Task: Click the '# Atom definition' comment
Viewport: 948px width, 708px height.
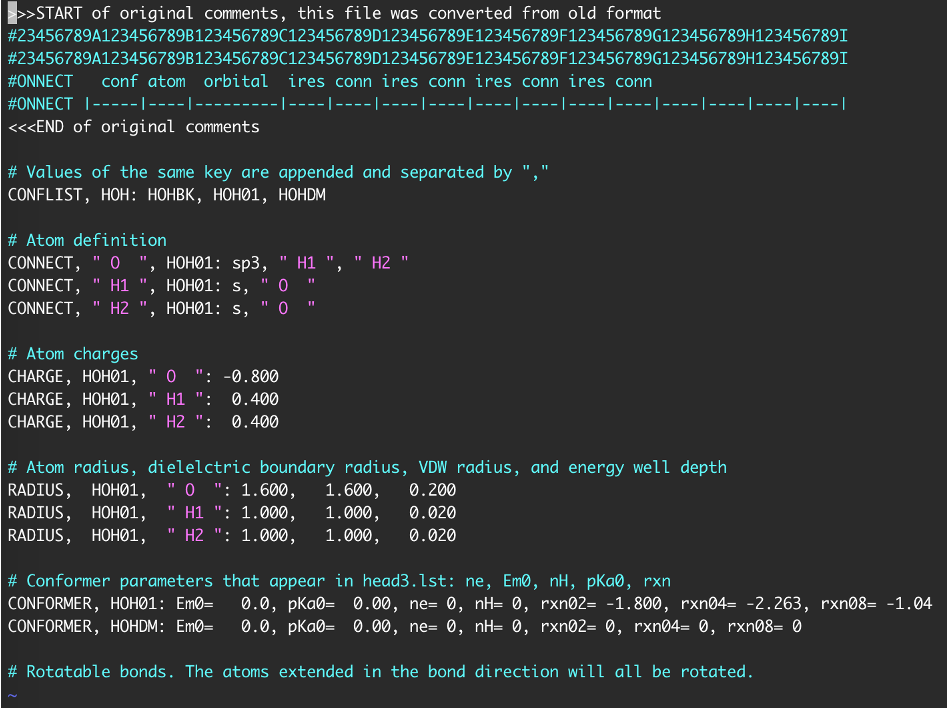Action: tap(87, 240)
